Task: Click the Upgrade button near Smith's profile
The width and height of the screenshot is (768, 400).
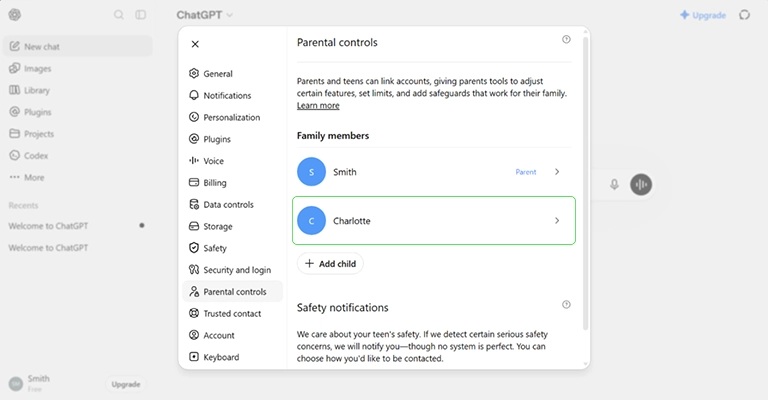Action: (126, 384)
